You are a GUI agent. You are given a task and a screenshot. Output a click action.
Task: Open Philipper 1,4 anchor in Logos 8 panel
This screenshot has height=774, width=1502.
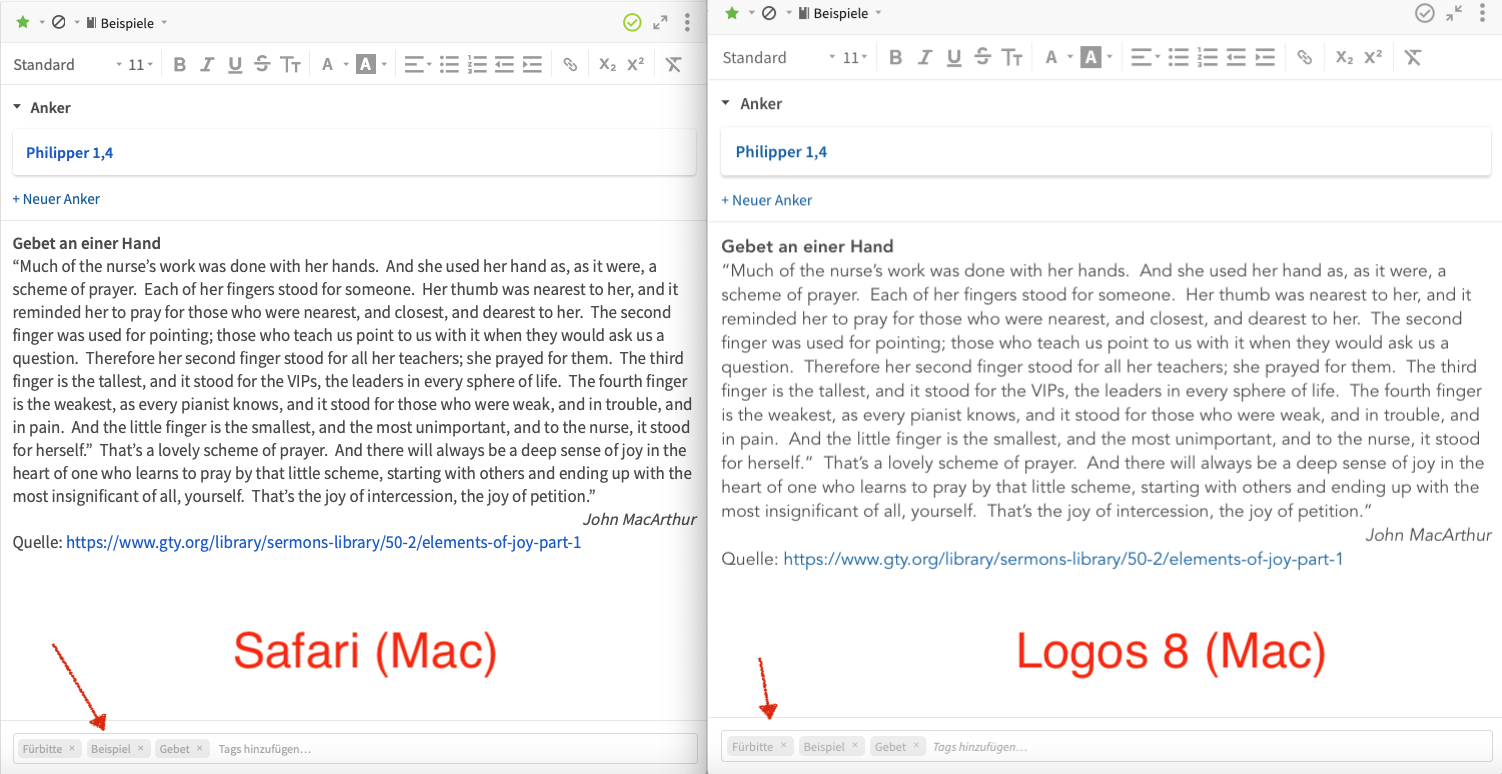pyautogui.click(x=781, y=152)
